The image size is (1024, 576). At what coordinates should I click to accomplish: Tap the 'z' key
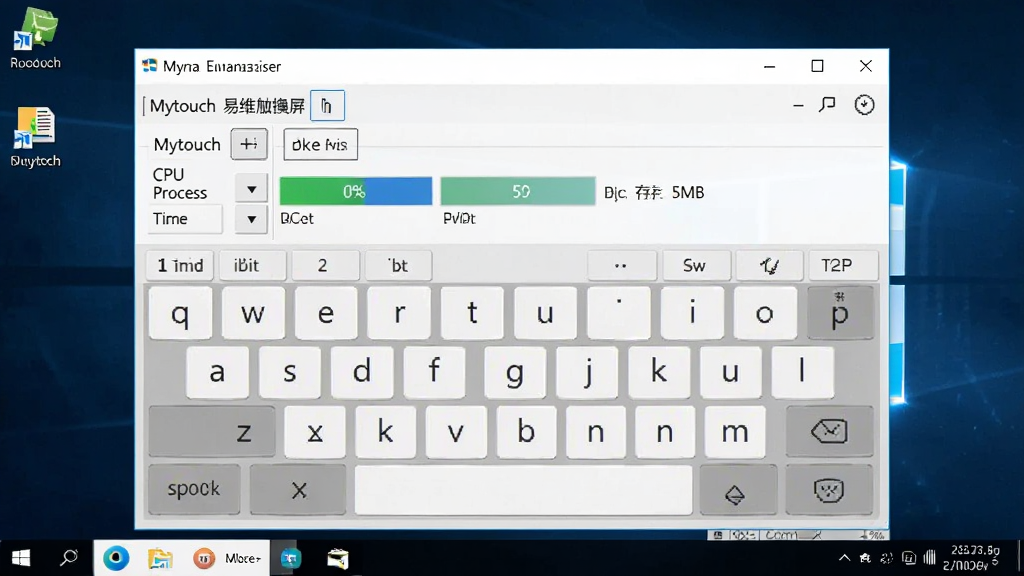click(212, 431)
